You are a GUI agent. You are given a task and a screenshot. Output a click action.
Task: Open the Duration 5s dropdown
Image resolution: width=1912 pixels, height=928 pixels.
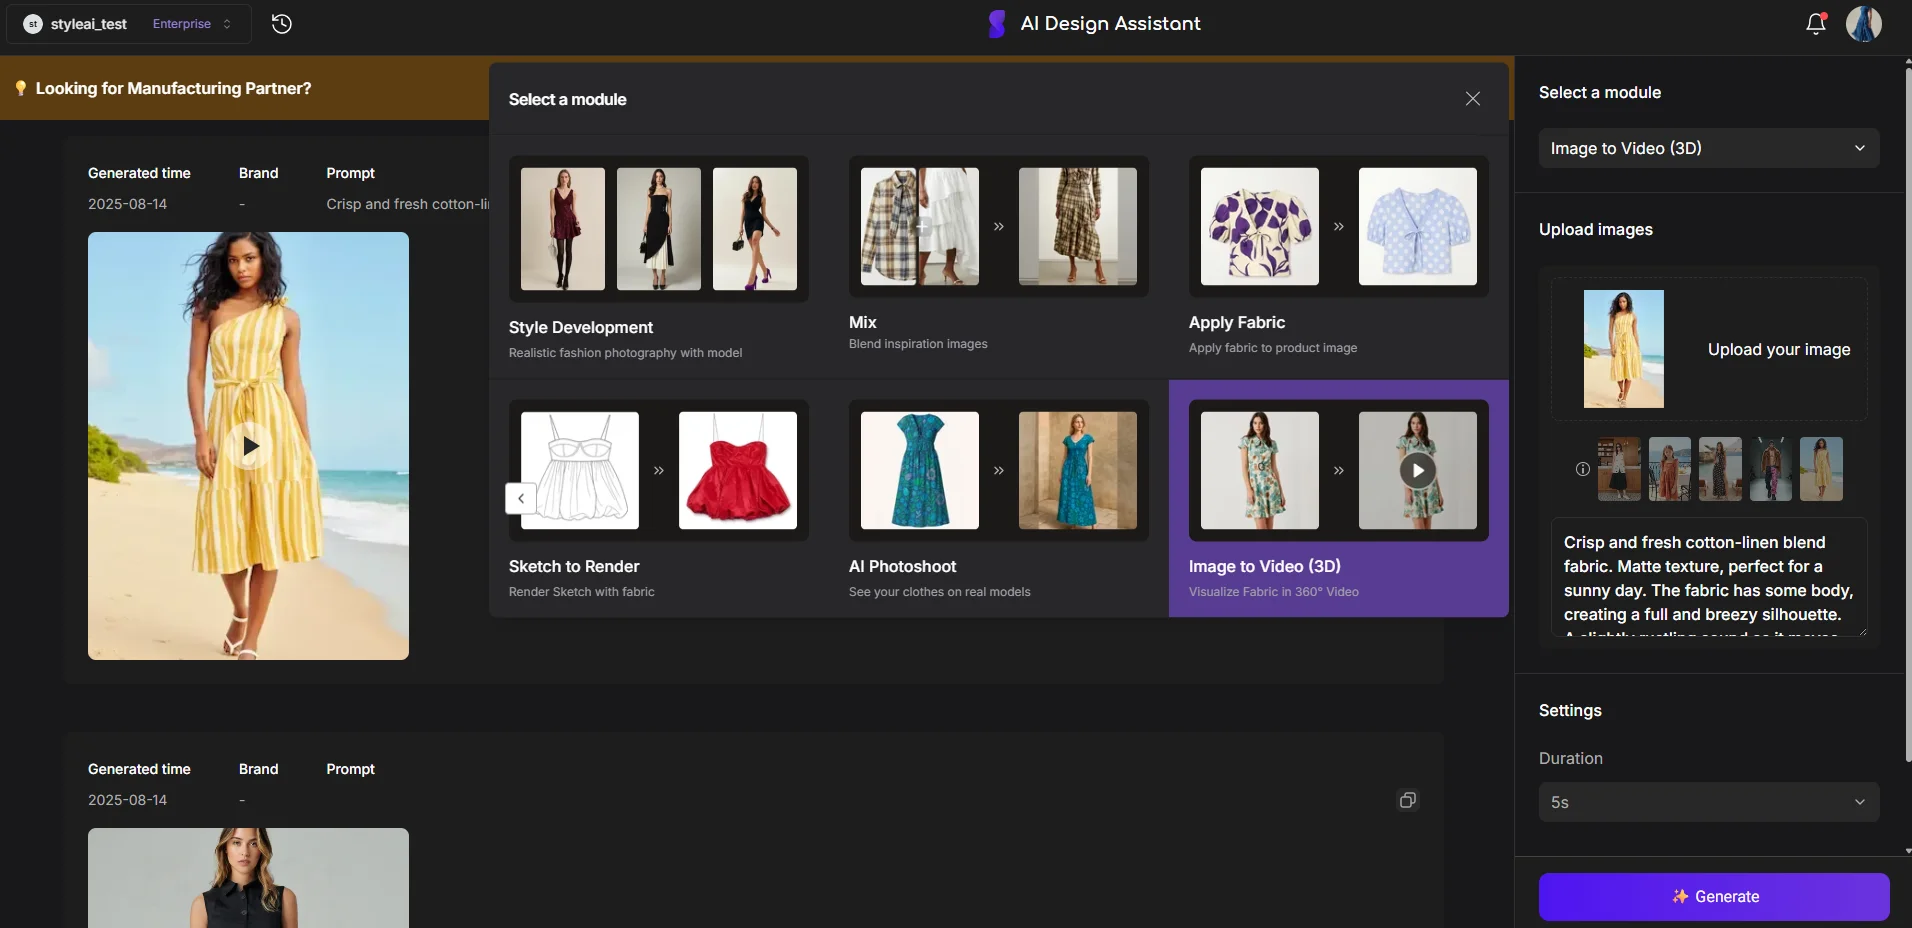click(1708, 802)
